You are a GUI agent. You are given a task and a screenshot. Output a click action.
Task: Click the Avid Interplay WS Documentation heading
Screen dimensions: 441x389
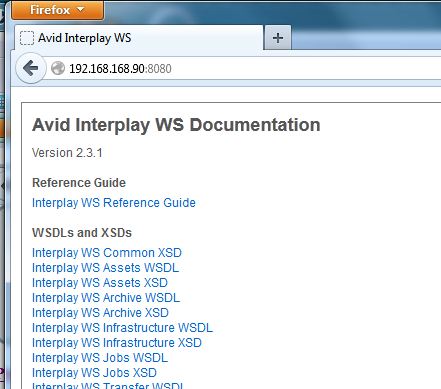point(176,125)
